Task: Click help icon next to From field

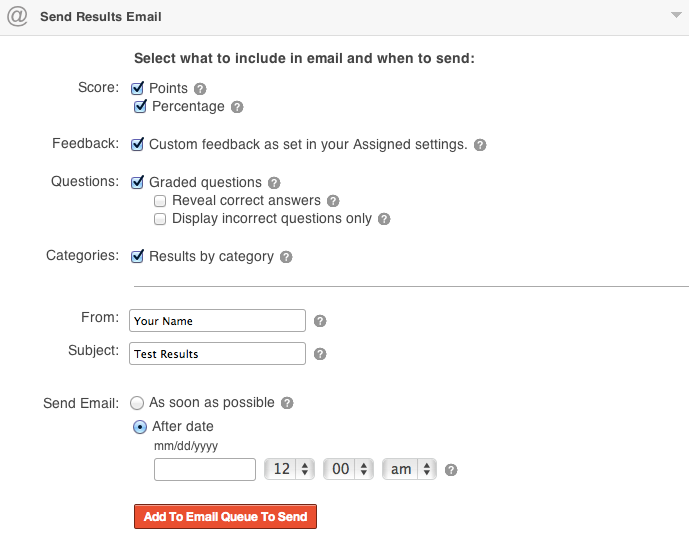Action: point(320,321)
